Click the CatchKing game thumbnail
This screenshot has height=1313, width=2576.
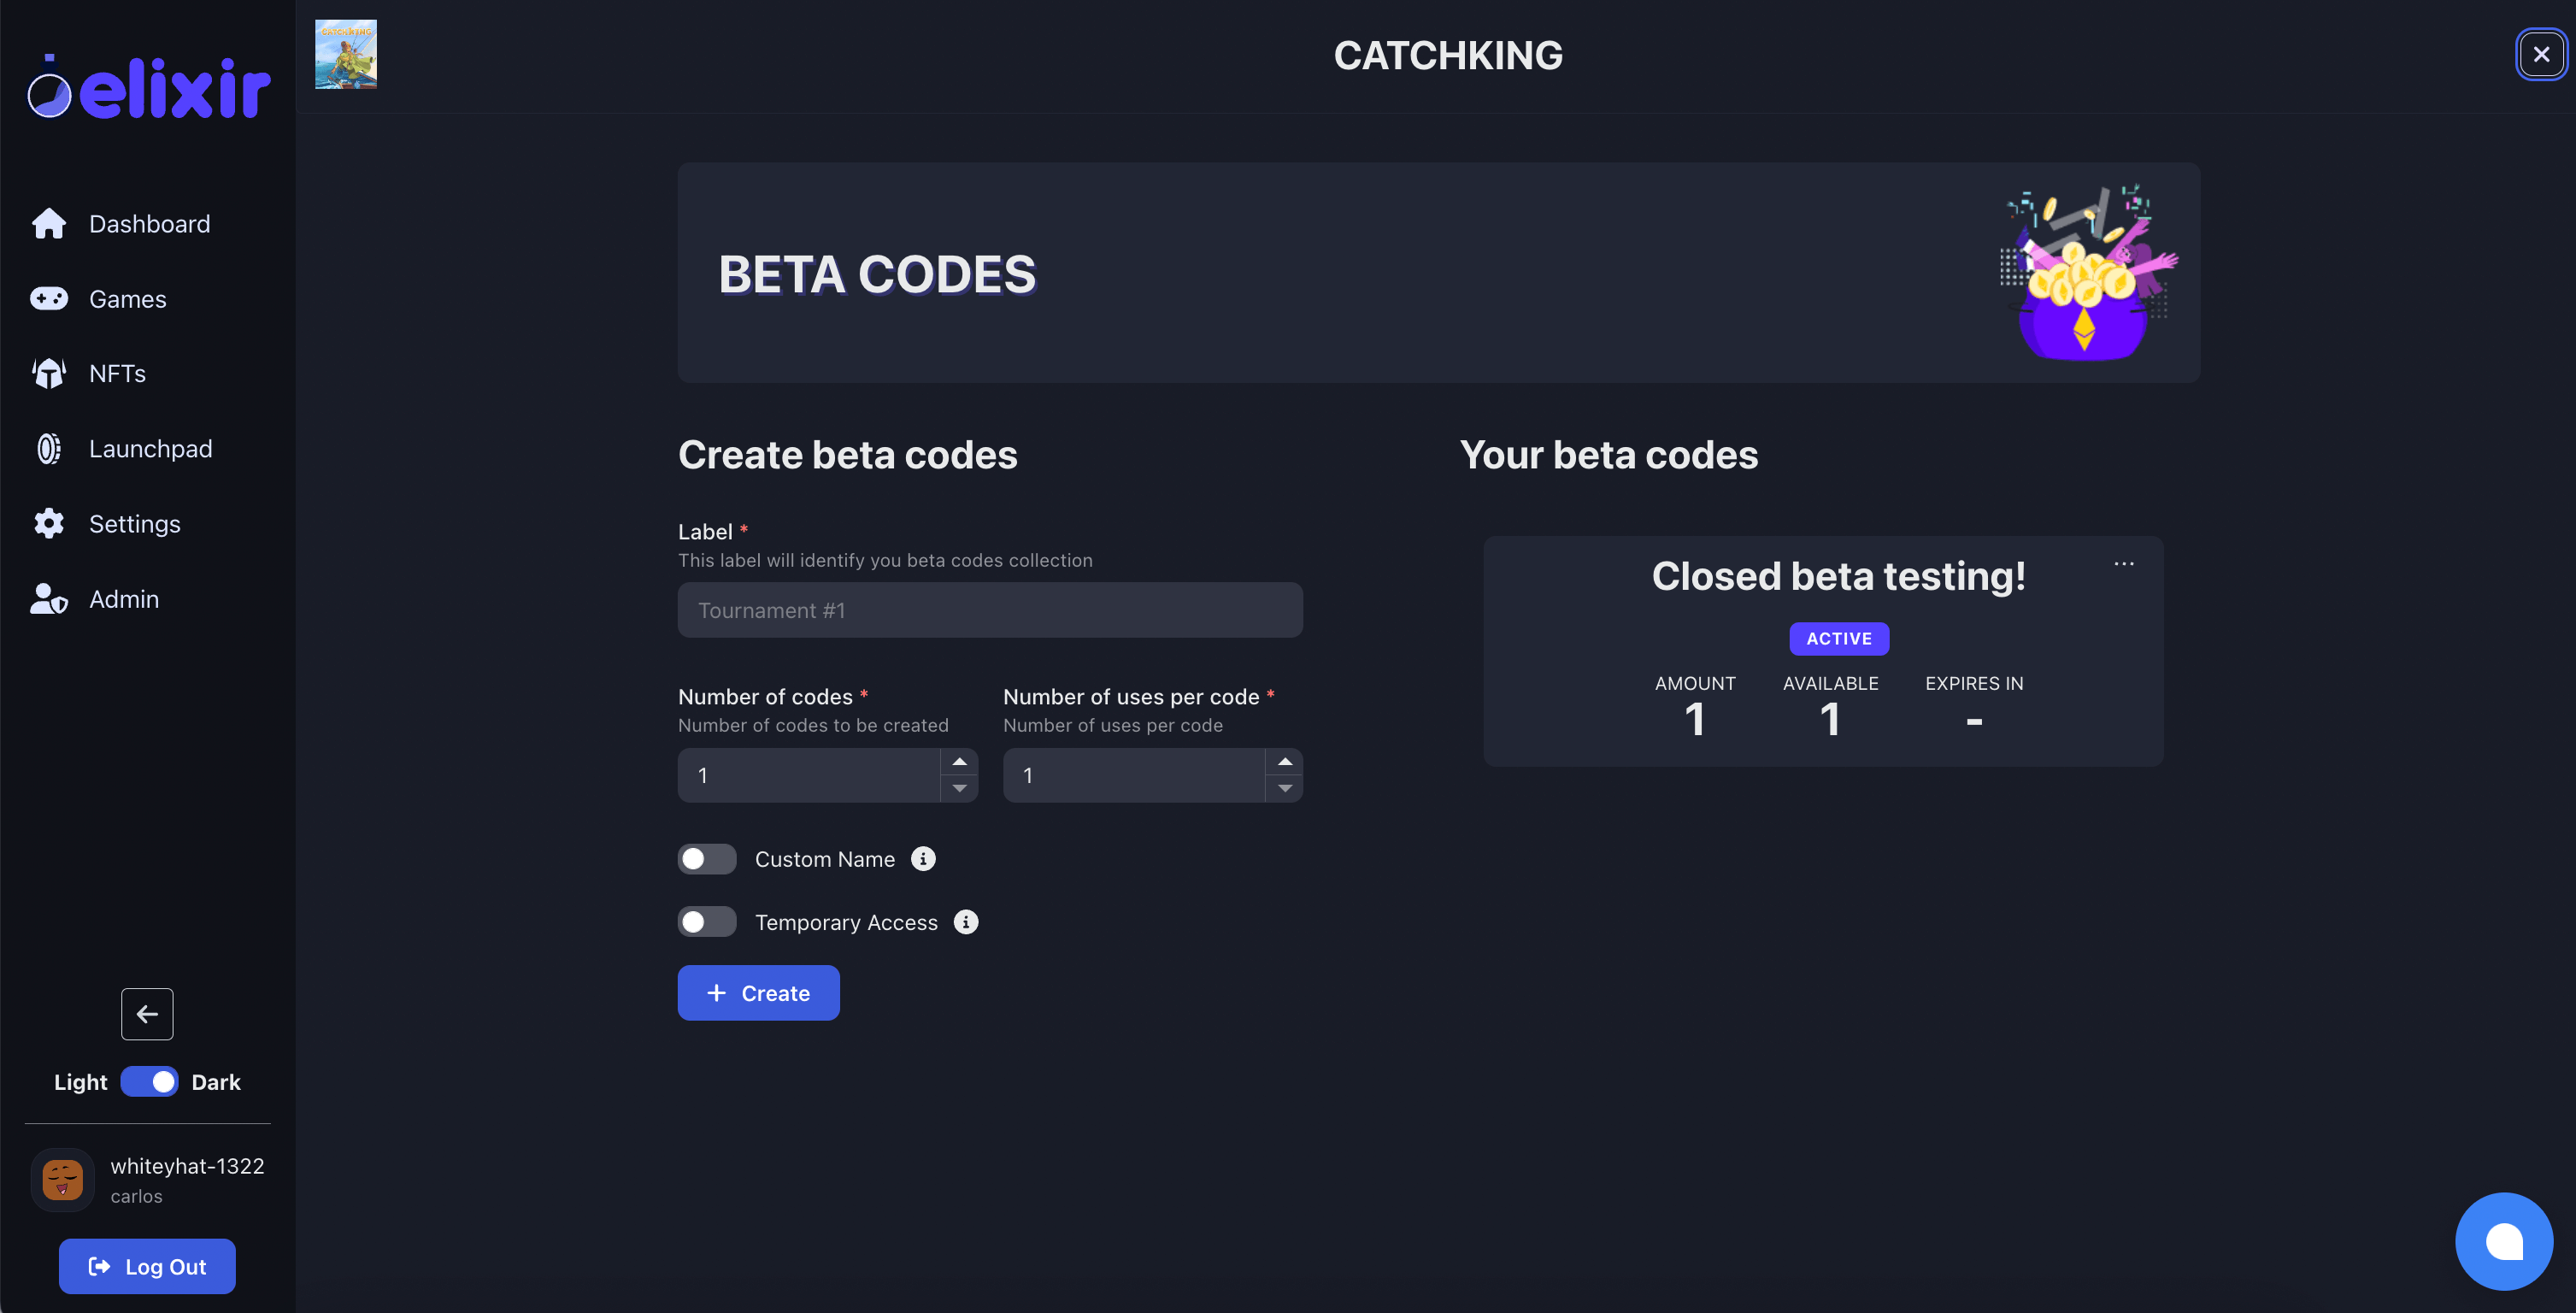tap(346, 54)
